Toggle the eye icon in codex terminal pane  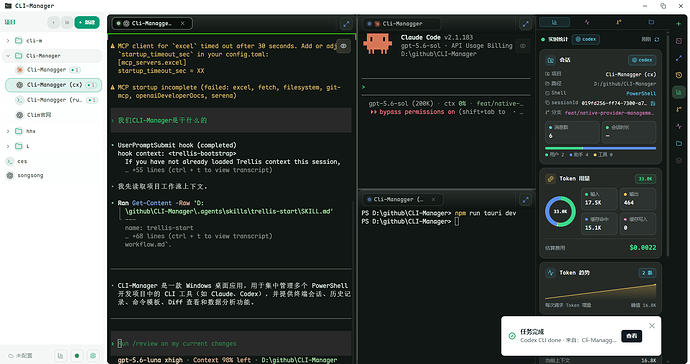click(343, 46)
